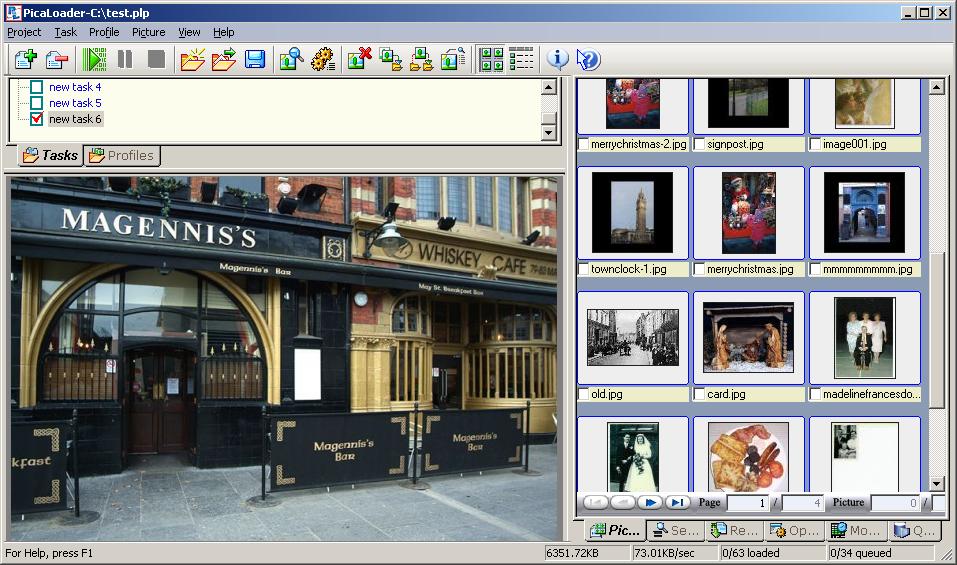Create a new project folder icon

[x=193, y=59]
